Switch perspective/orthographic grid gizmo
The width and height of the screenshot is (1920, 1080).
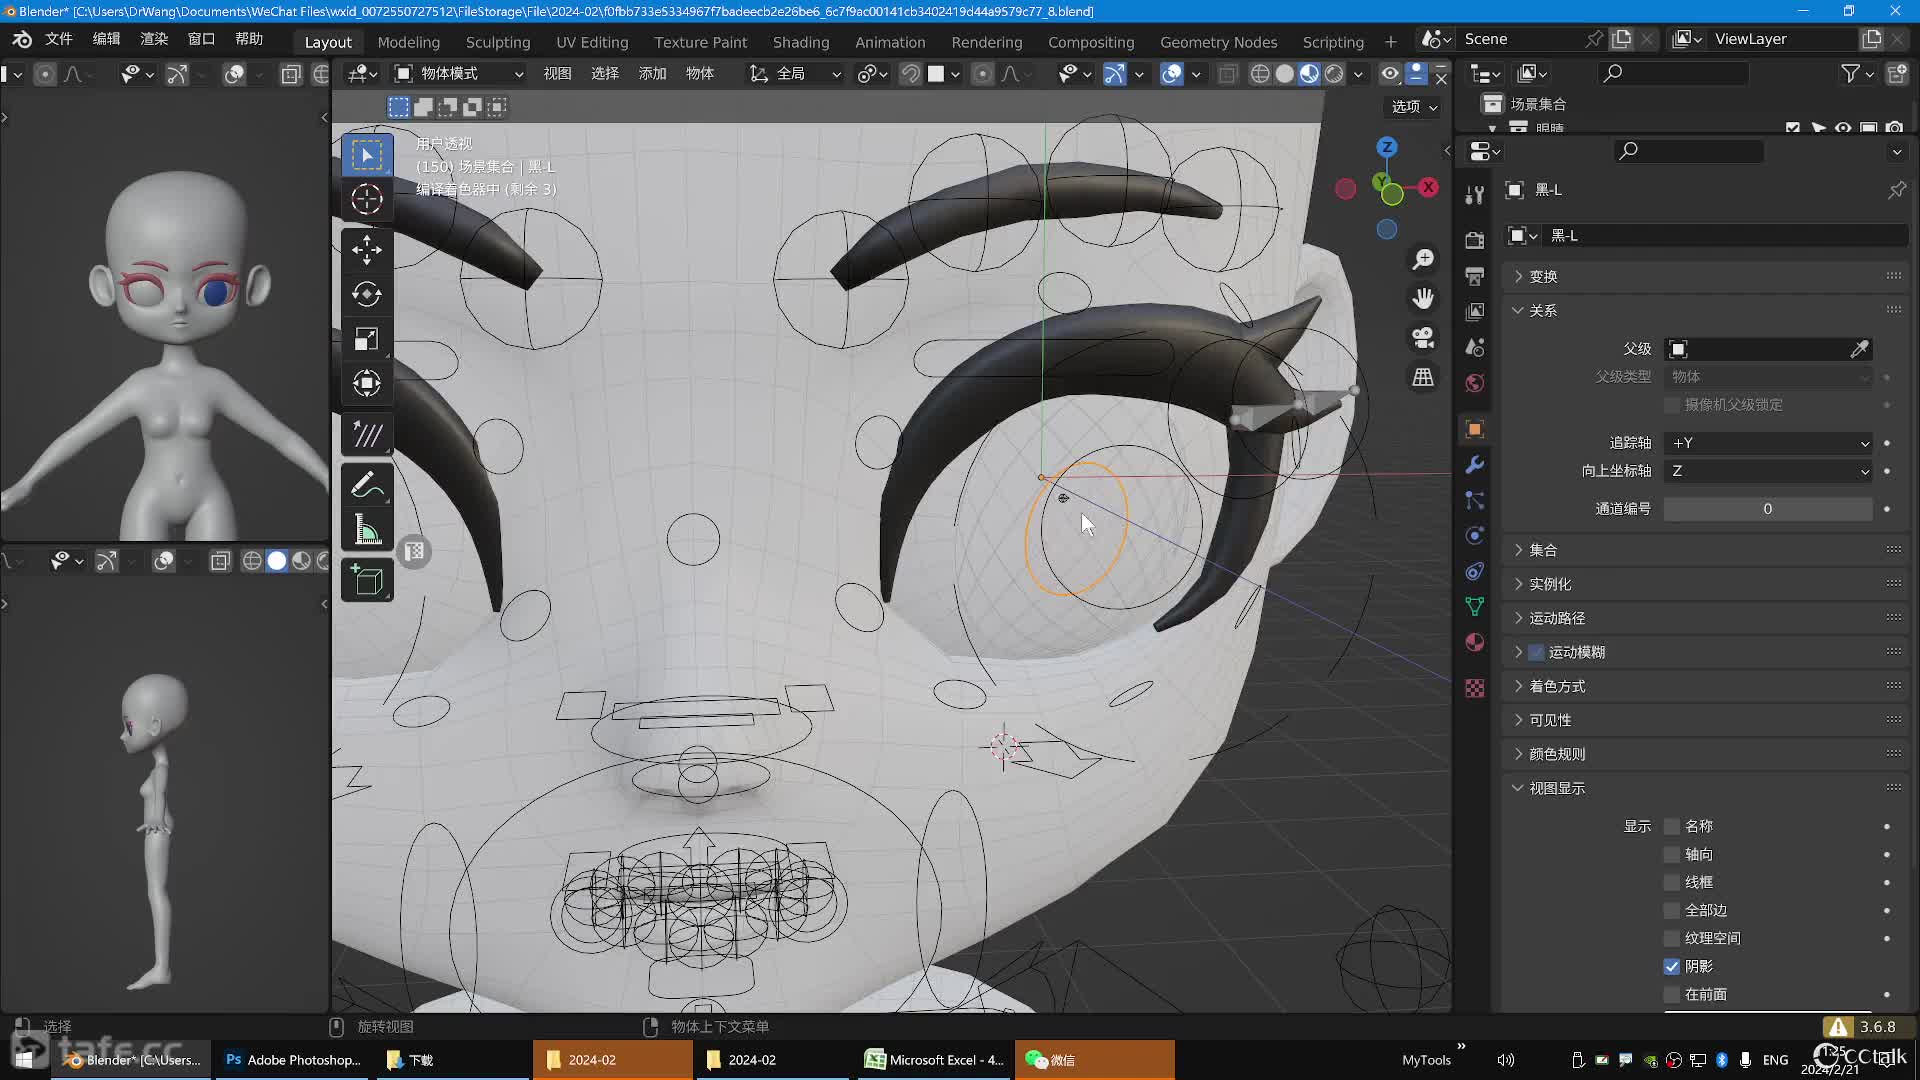(x=1422, y=377)
